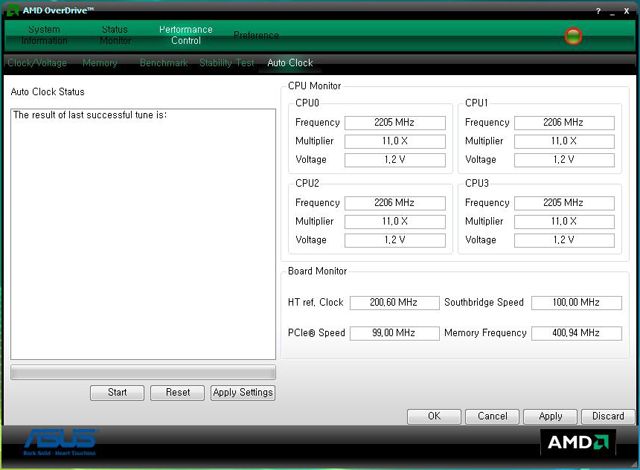The width and height of the screenshot is (640, 470).
Task: Click the 'Auto Clock Status' heading
Action: pos(47,92)
